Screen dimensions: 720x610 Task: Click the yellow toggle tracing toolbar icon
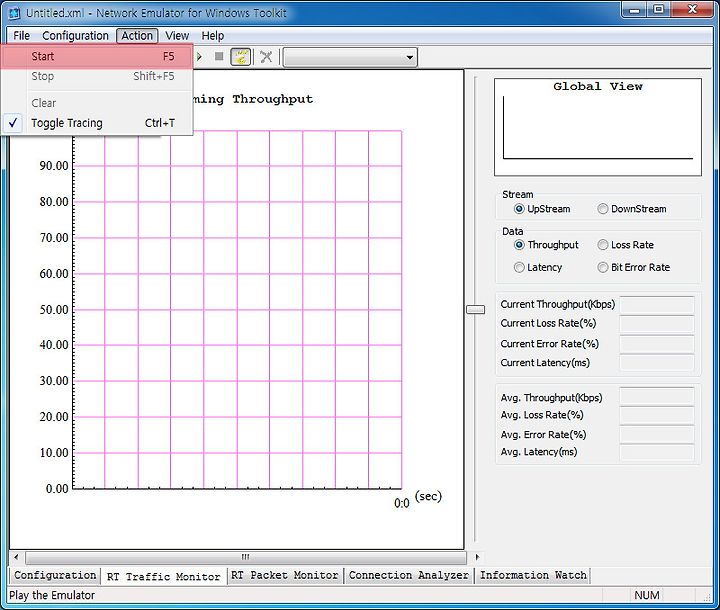coord(240,57)
